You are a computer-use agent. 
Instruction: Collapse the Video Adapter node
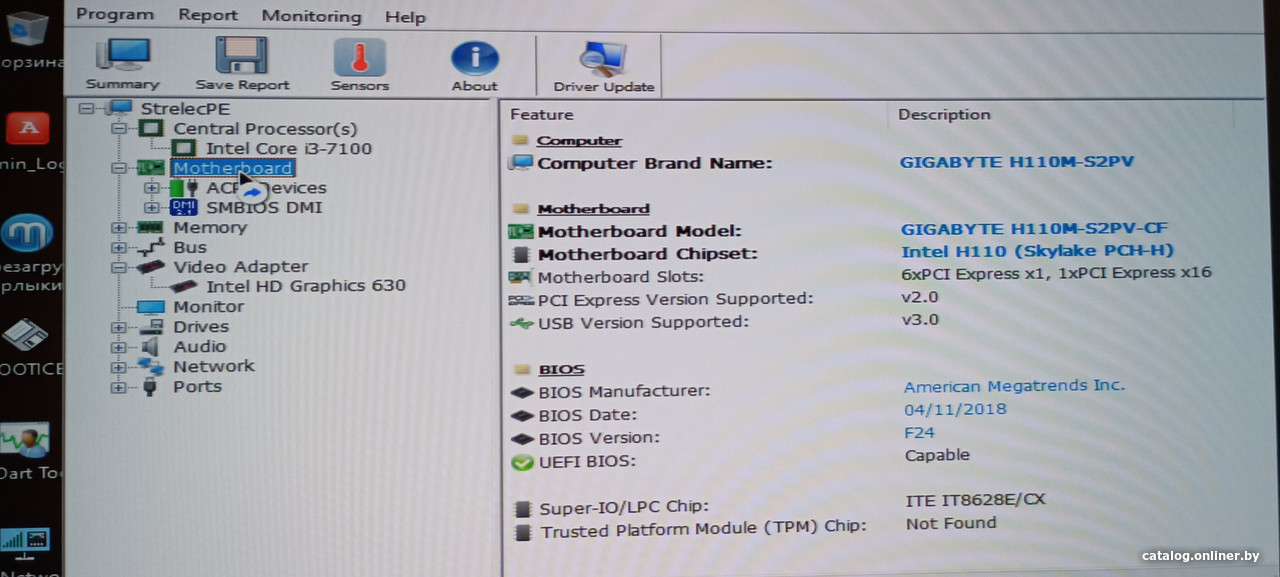(x=119, y=267)
